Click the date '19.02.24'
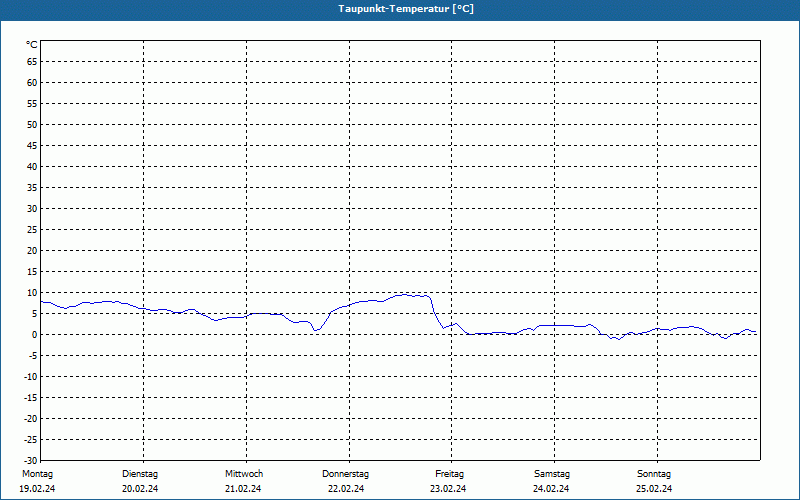The height and width of the screenshot is (500, 800). 37,489
